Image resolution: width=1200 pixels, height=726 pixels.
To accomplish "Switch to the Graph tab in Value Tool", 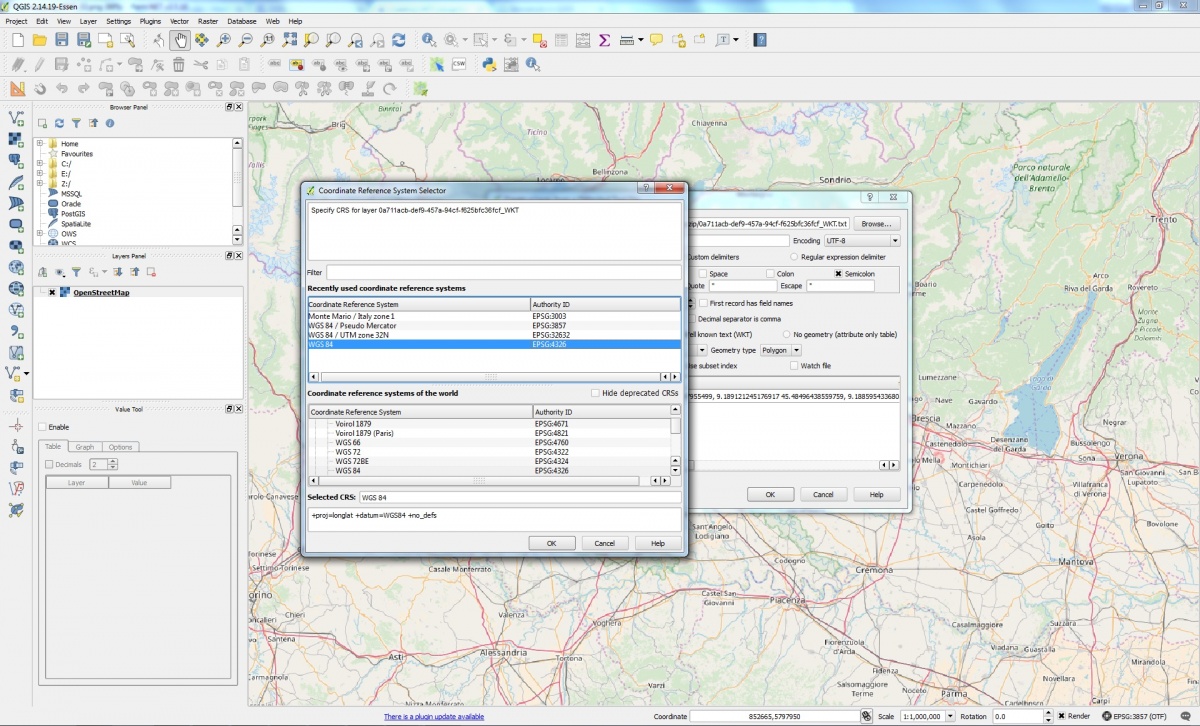I will (84, 447).
